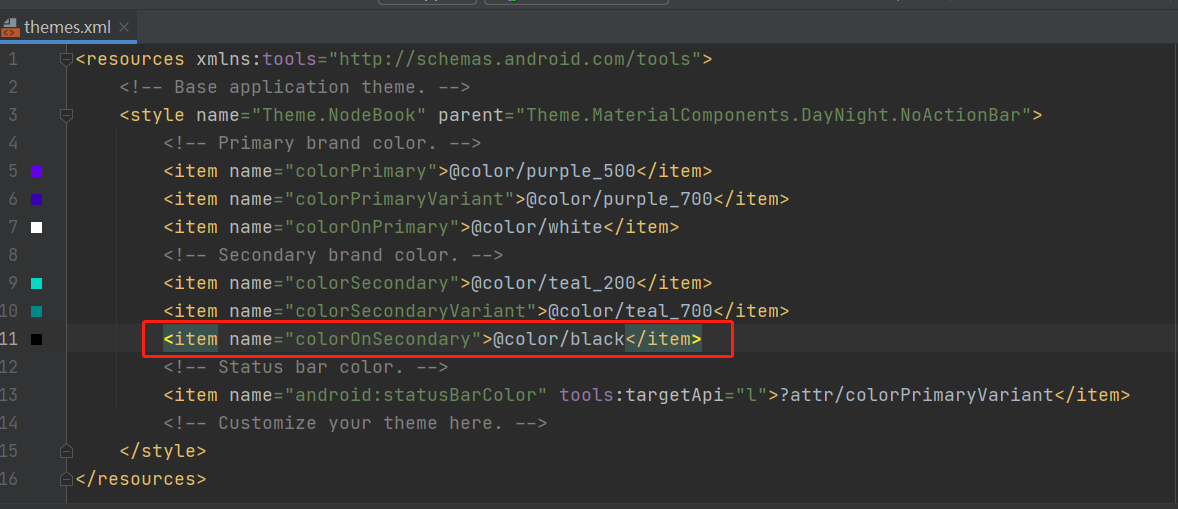
Task: Open teal_200 gutter color swatch on line 9
Action: click(x=36, y=284)
